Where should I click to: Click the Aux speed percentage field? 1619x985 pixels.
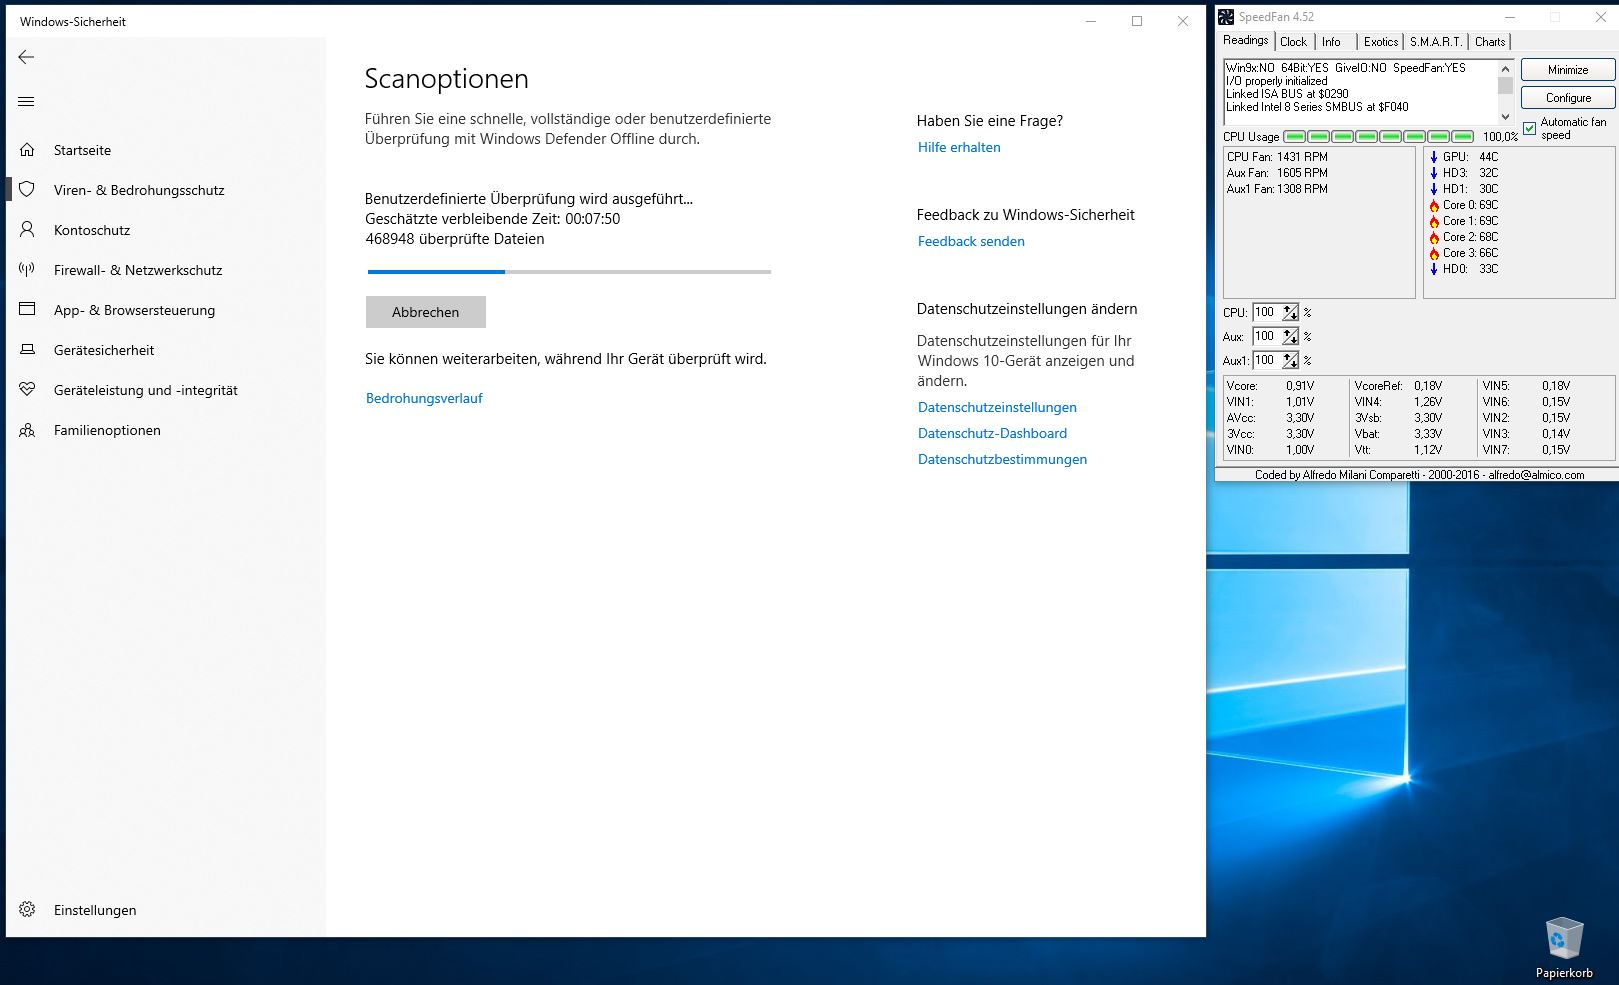(x=1267, y=336)
